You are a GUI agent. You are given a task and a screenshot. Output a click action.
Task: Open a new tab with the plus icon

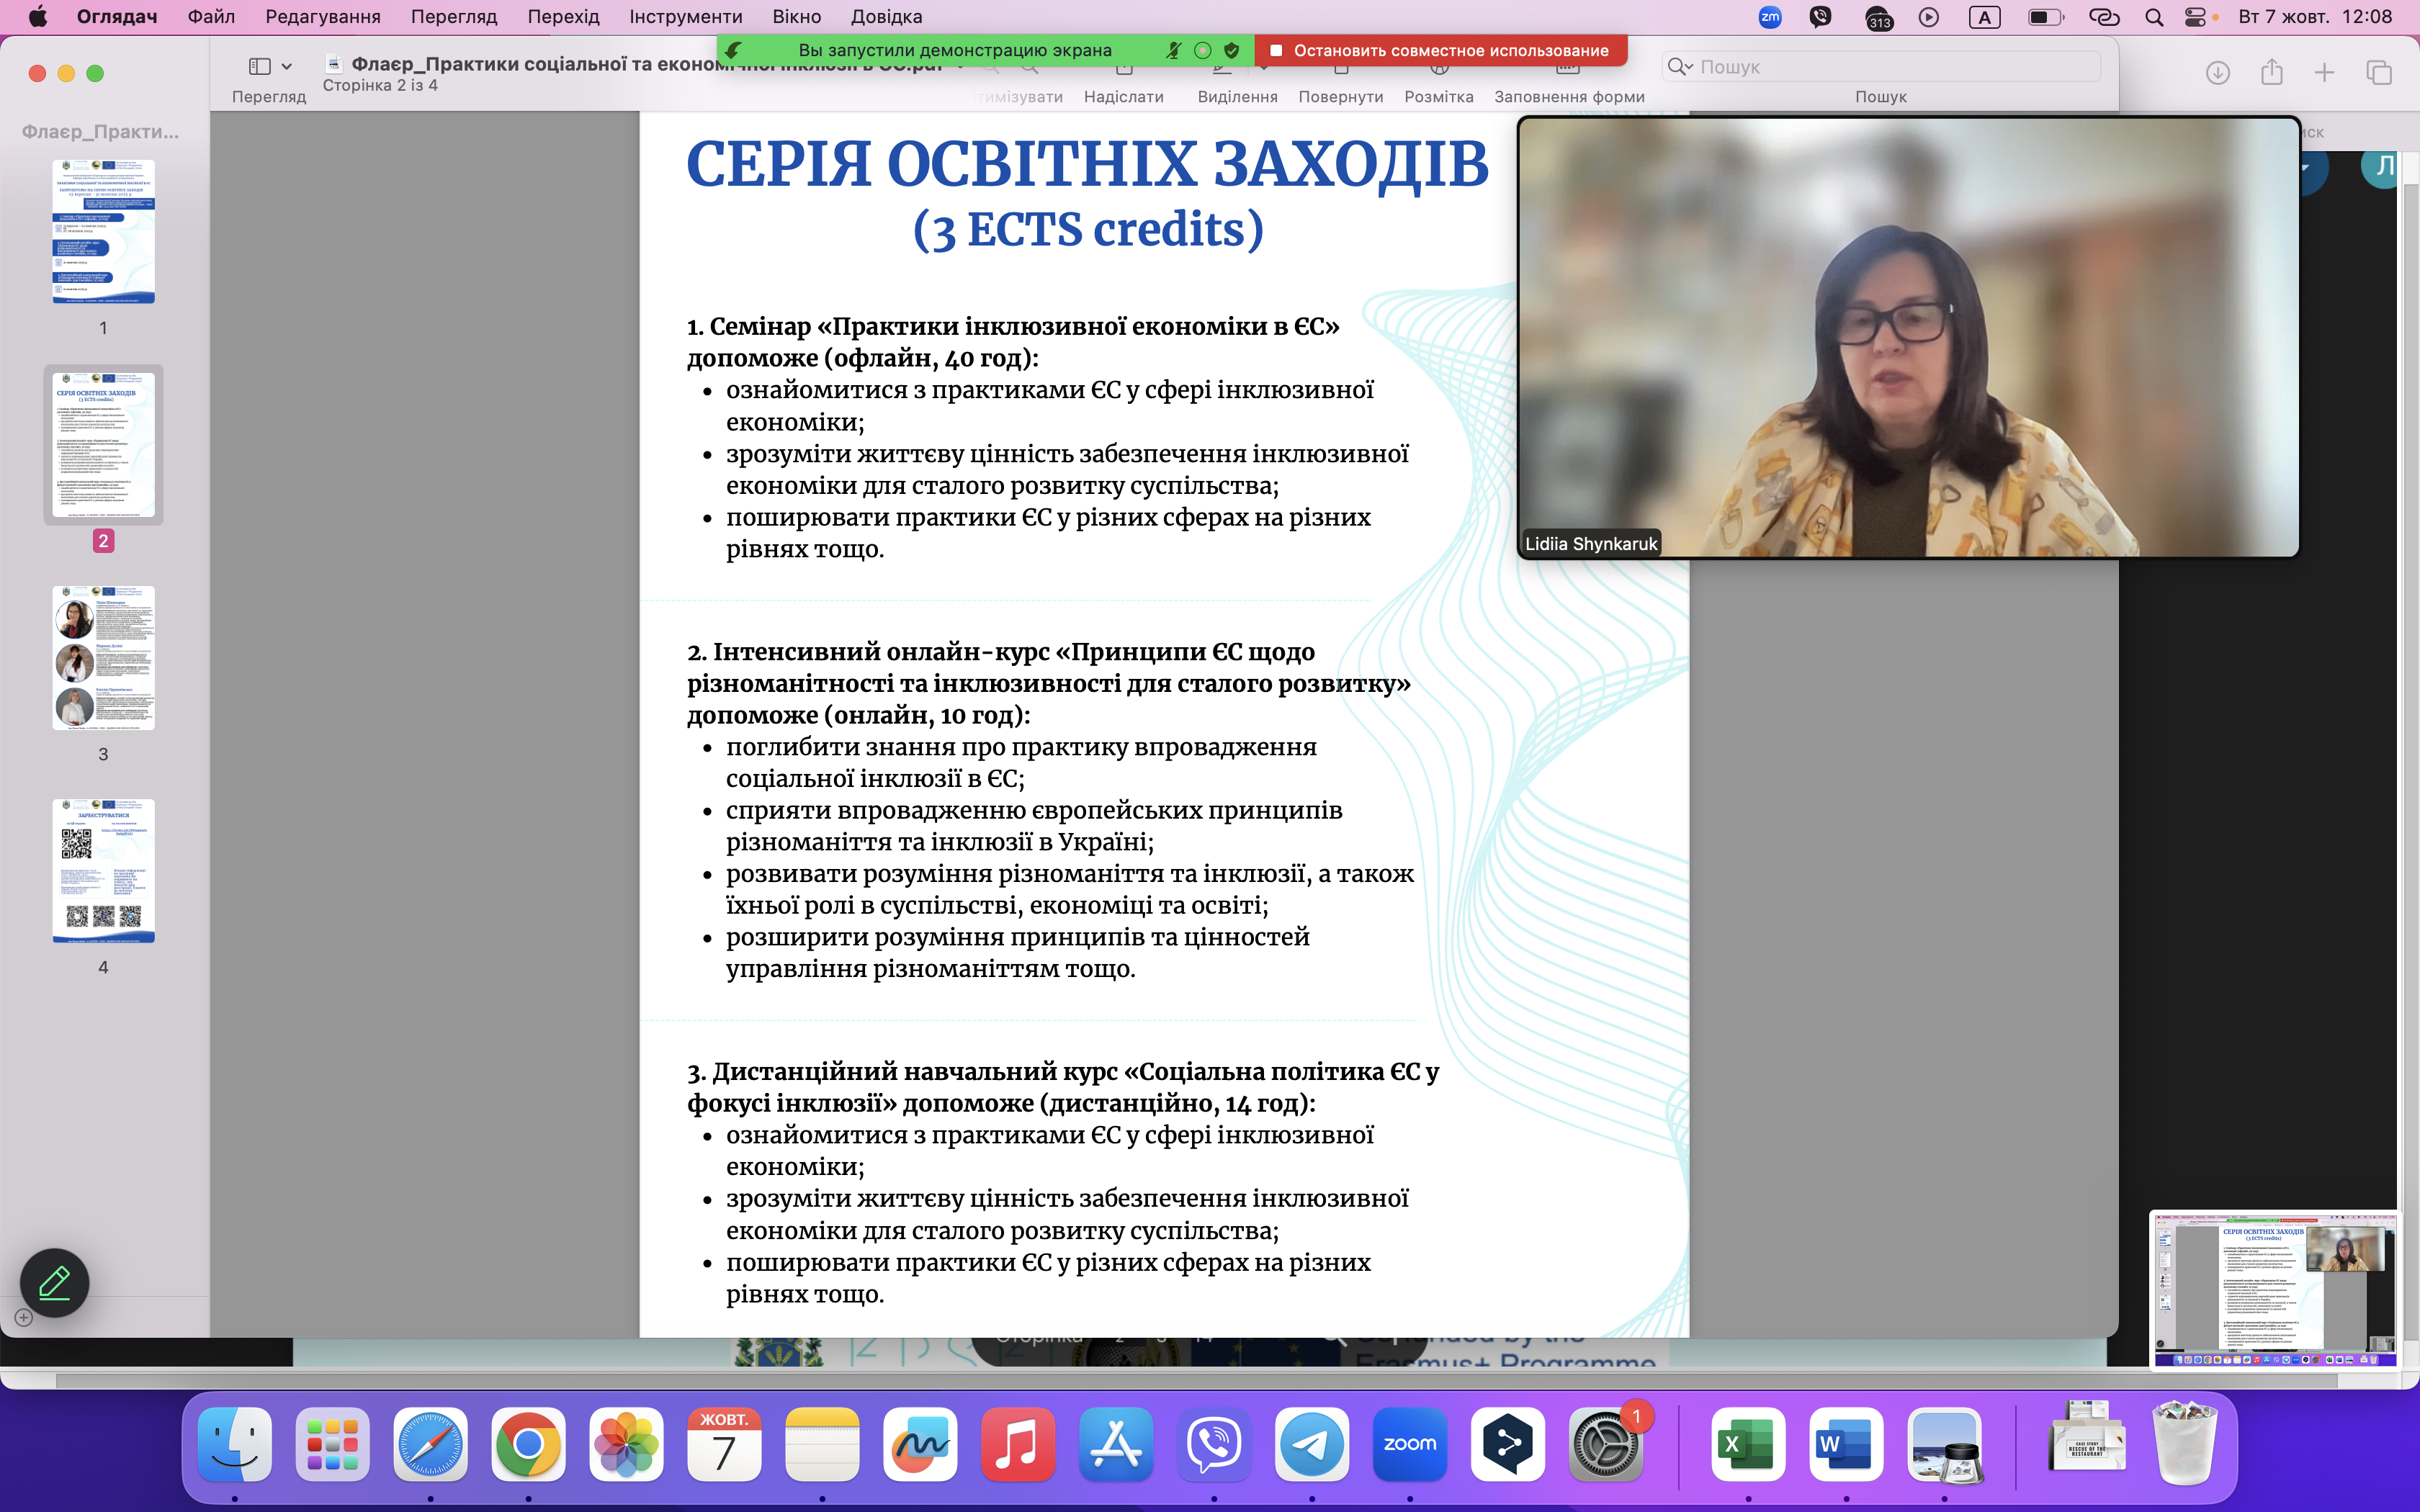2324,72
